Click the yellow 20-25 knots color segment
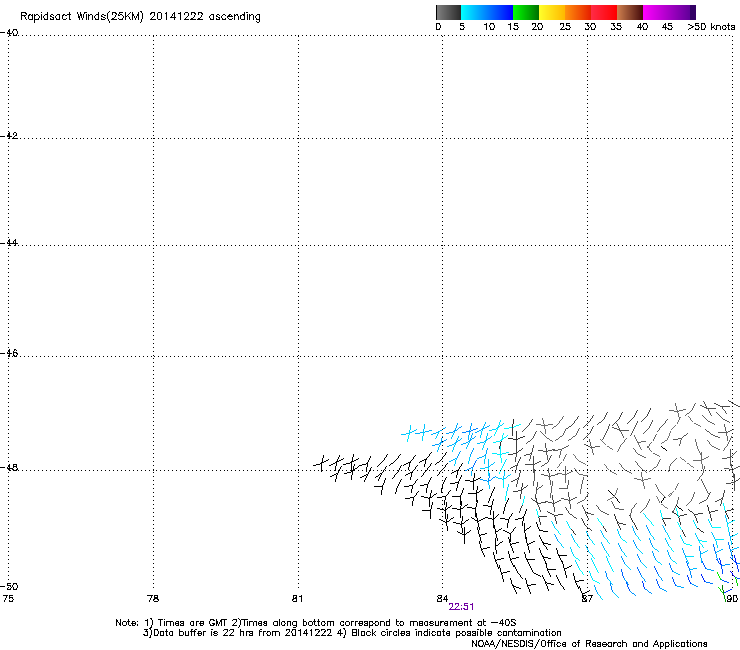Viewport: 740px width, 650px height. point(552,12)
